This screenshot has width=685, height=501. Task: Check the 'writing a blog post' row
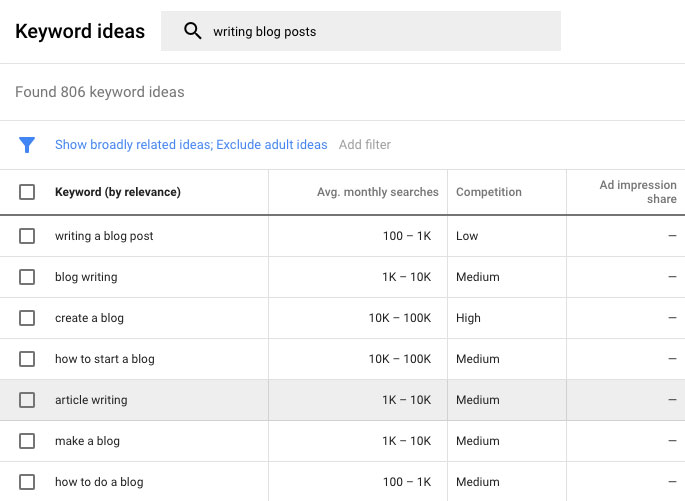pyautogui.click(x=27, y=236)
